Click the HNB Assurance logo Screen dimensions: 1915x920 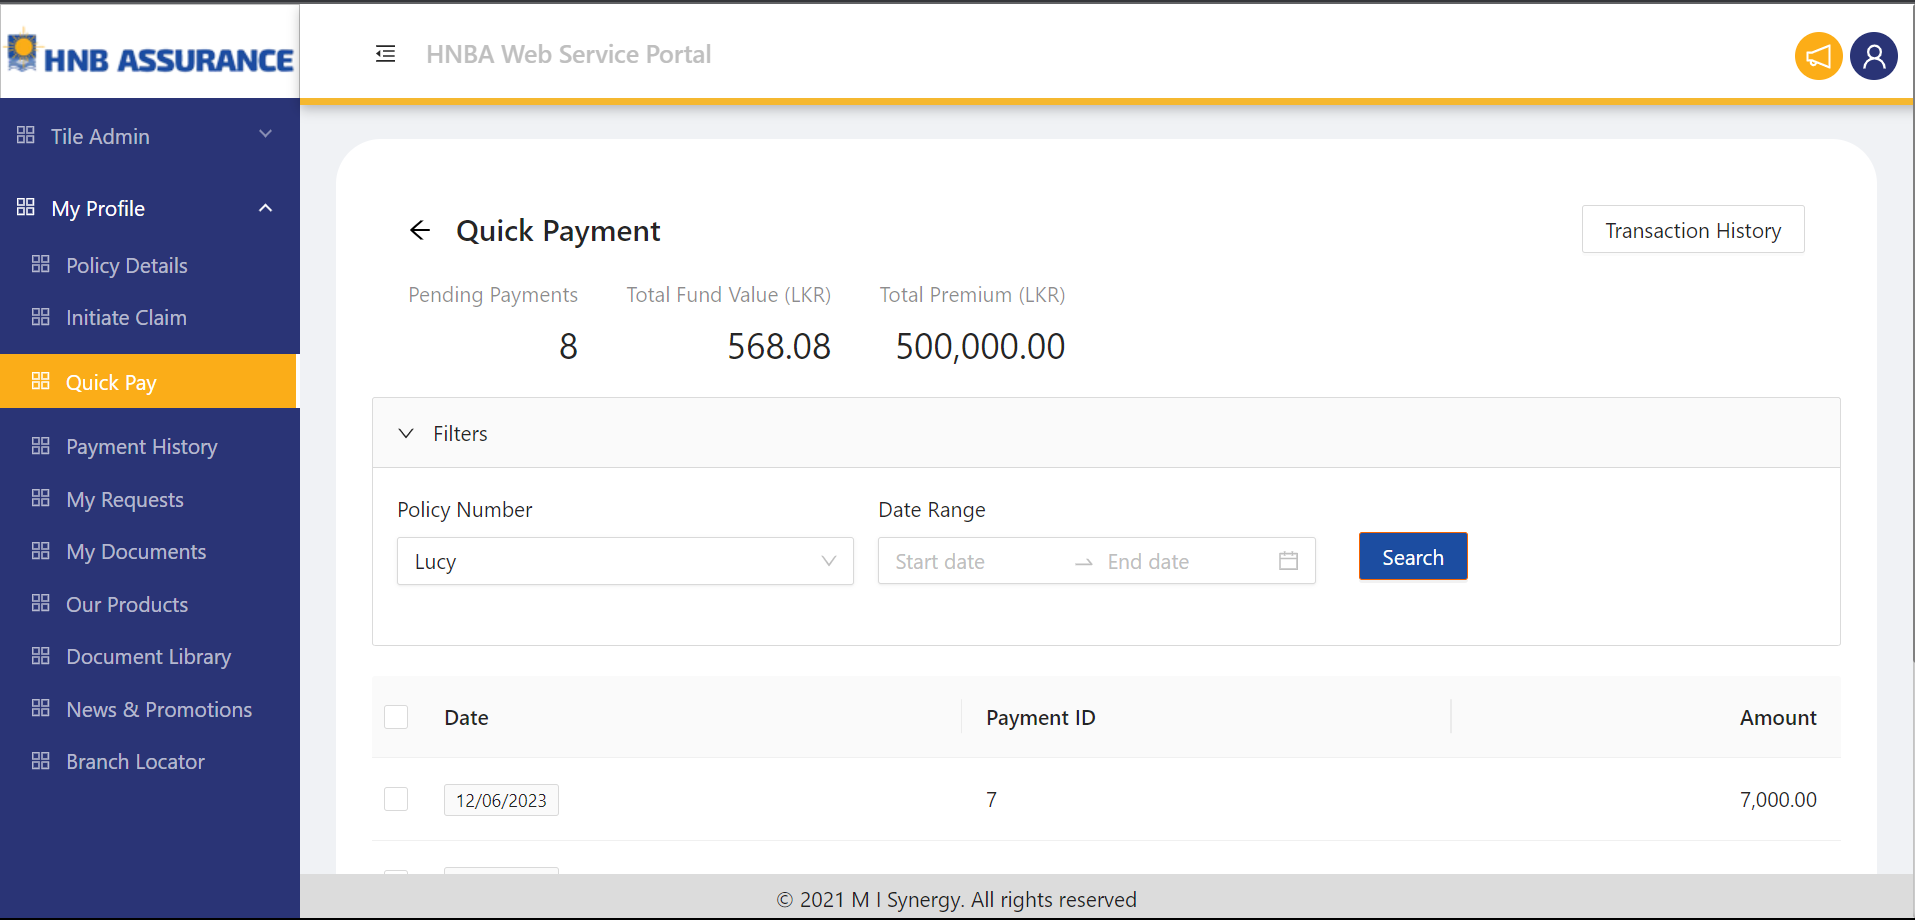150,54
